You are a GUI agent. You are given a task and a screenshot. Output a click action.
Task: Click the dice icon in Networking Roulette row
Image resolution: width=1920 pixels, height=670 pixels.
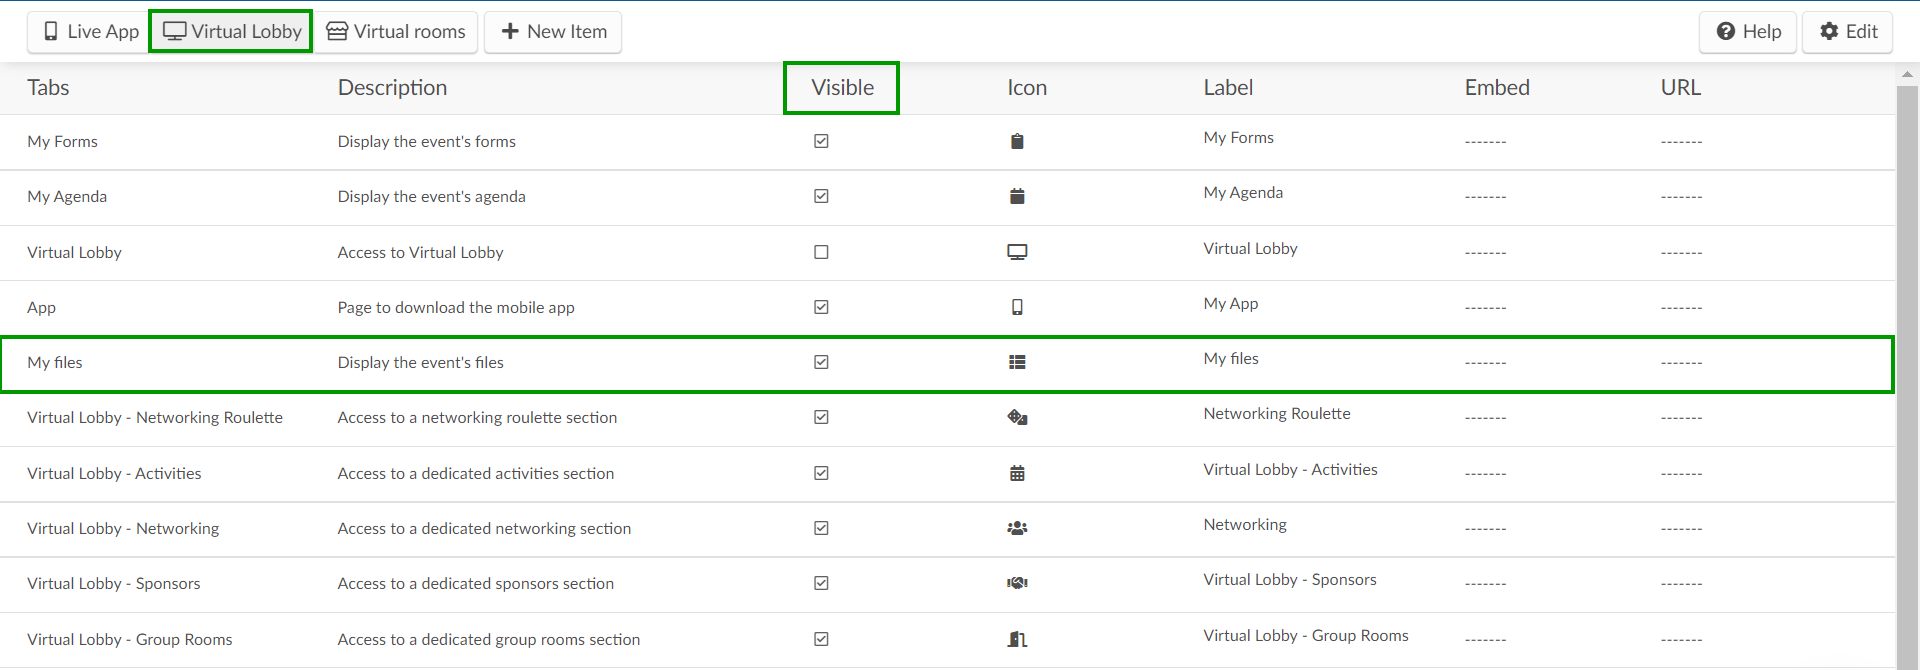click(x=1017, y=417)
